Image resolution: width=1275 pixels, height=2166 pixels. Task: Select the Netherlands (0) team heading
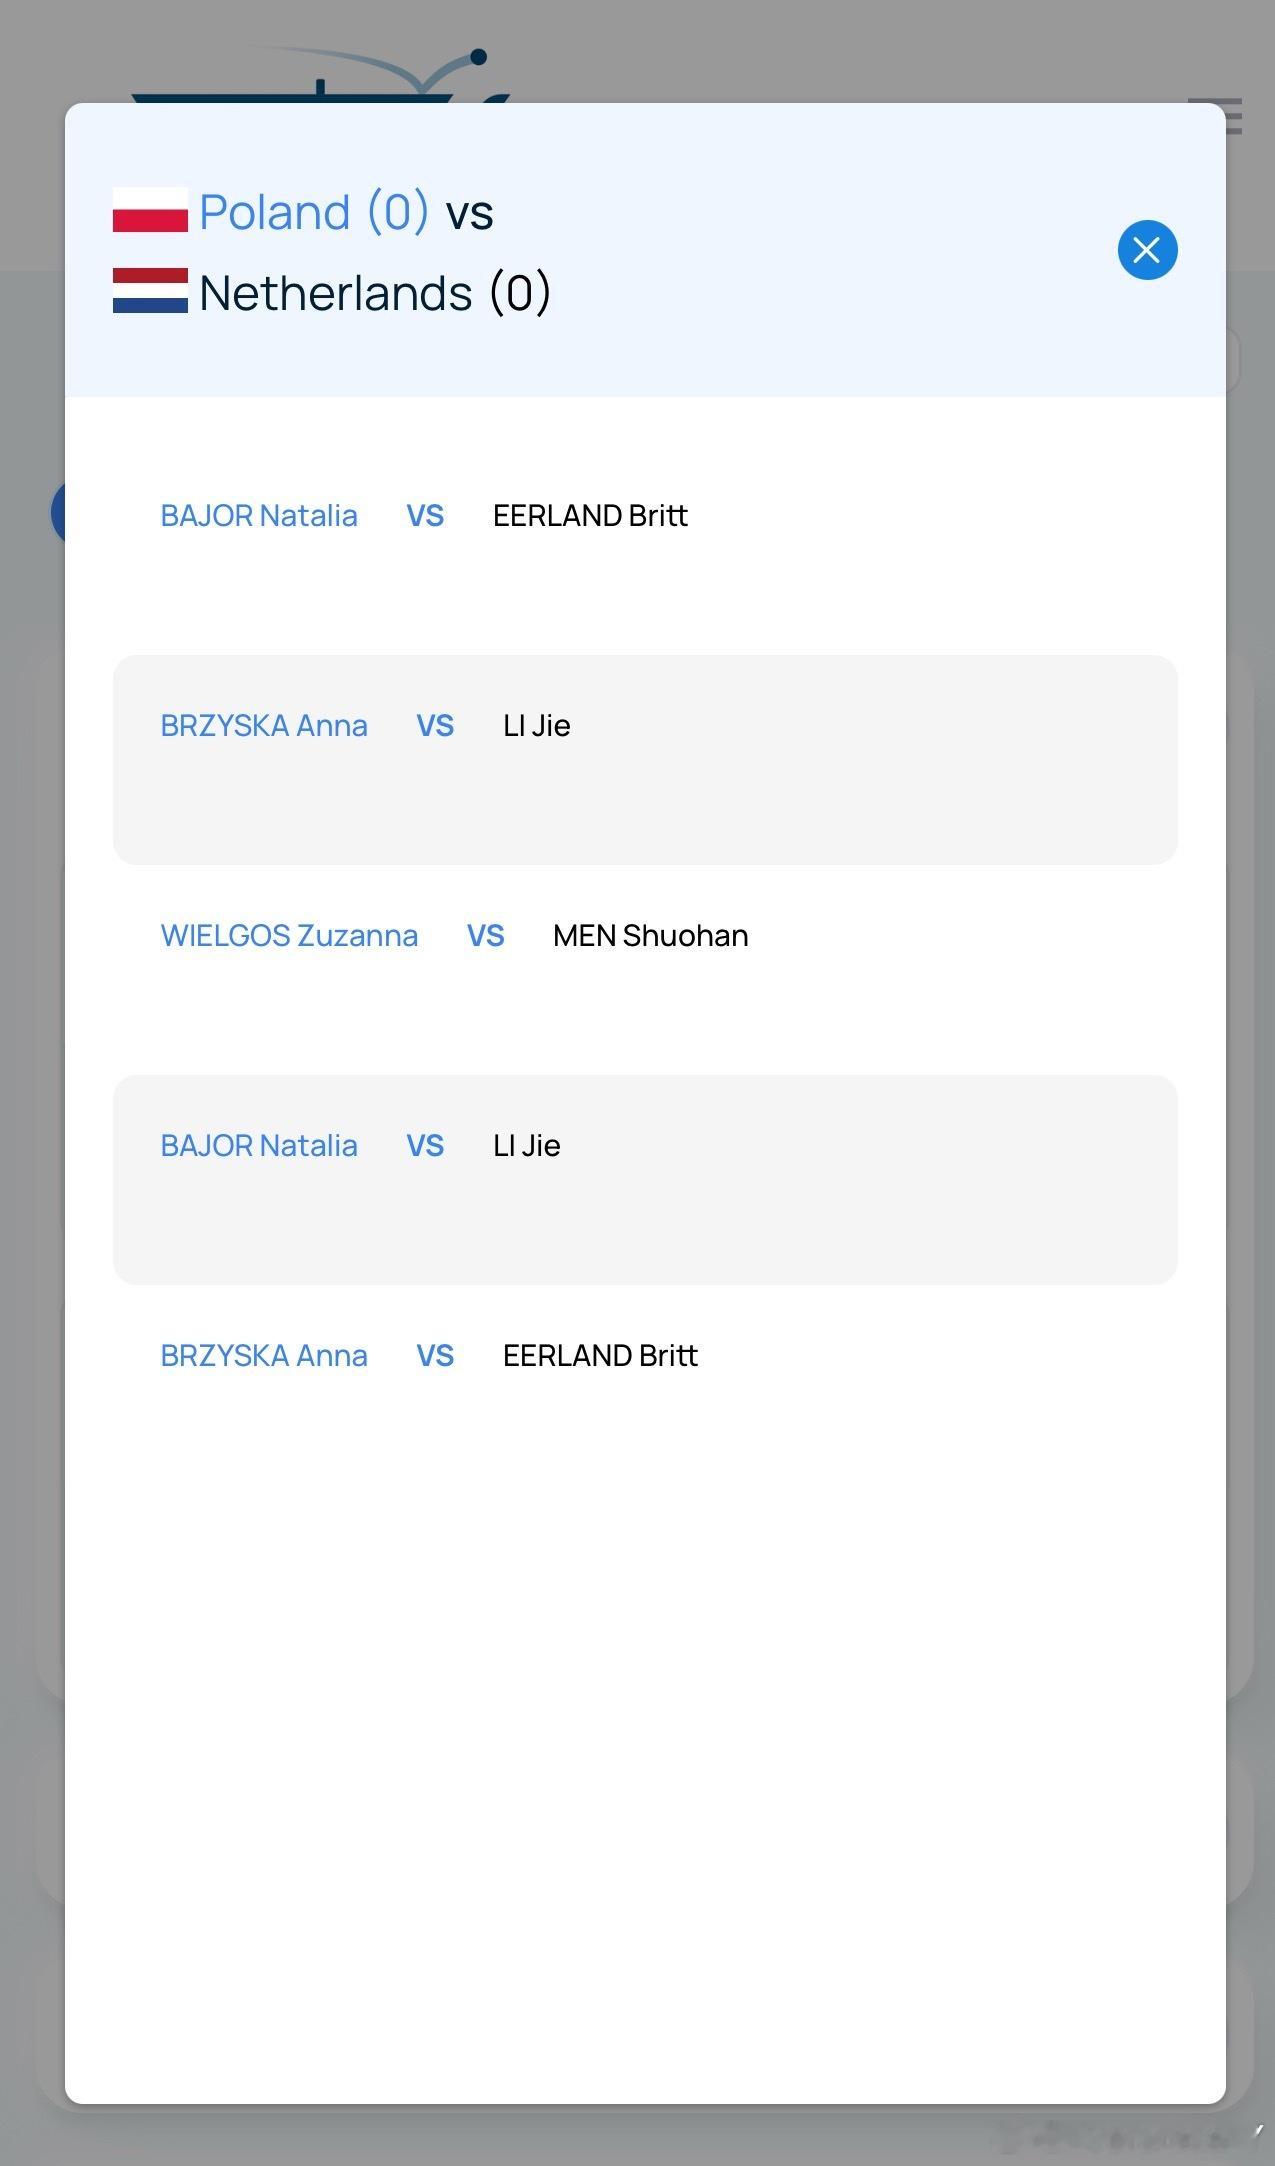click(x=375, y=293)
